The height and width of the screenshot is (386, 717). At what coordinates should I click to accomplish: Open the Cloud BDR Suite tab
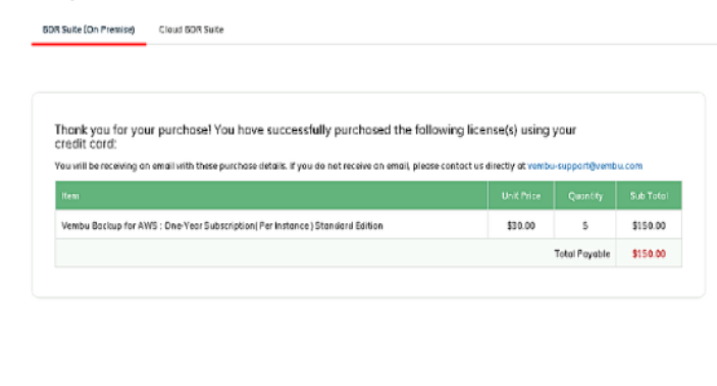(191, 30)
